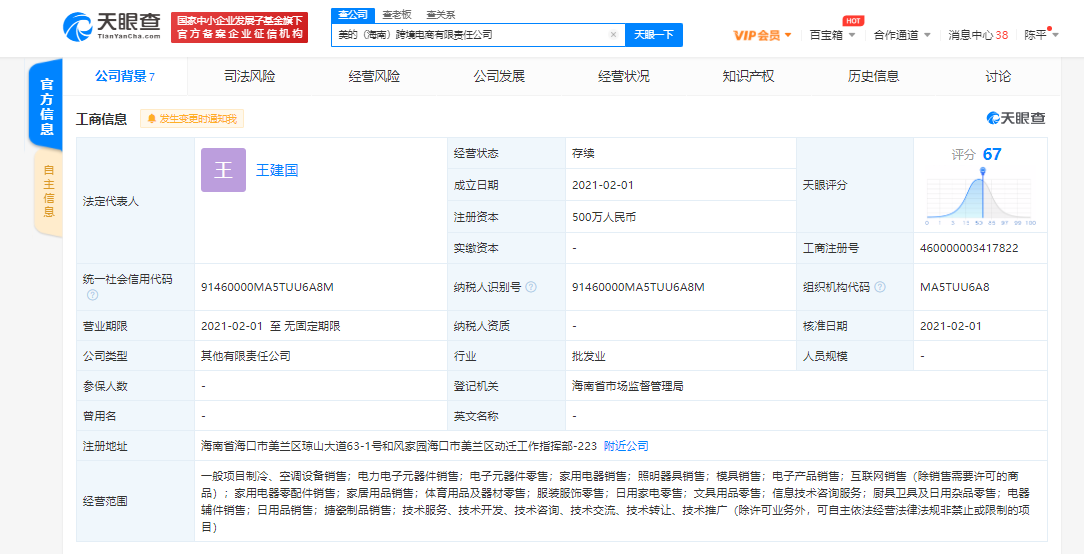Screen dimensions: 1084x554
Task: Open the VIP会员 dropdown
Action: pos(762,35)
